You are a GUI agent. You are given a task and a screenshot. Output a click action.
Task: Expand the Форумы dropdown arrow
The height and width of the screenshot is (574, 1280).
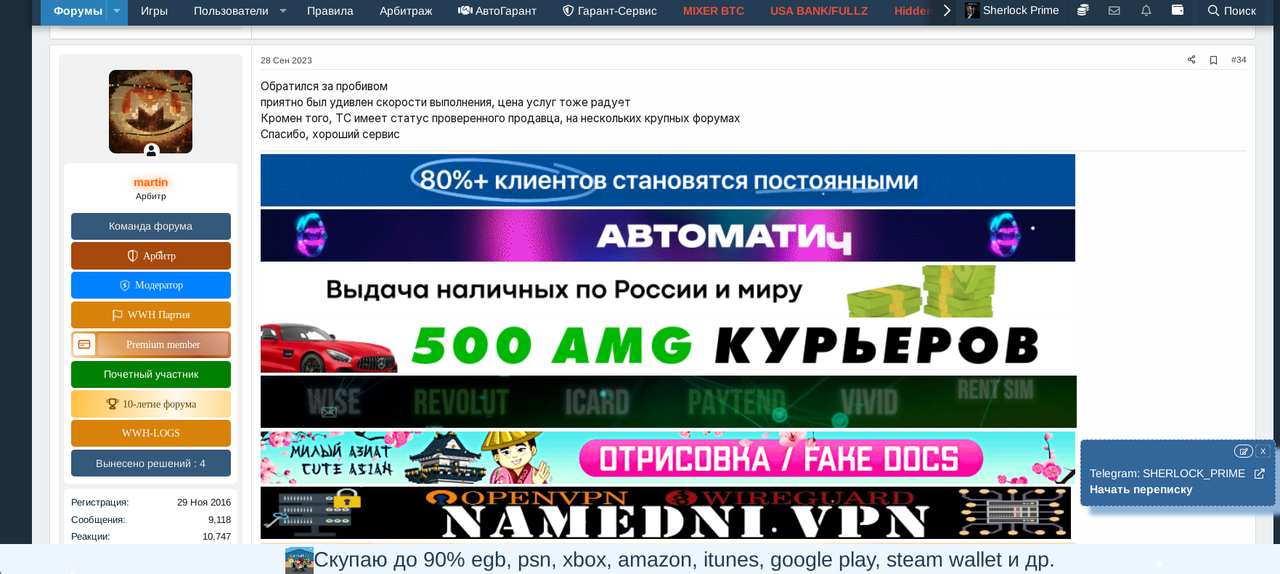[117, 11]
